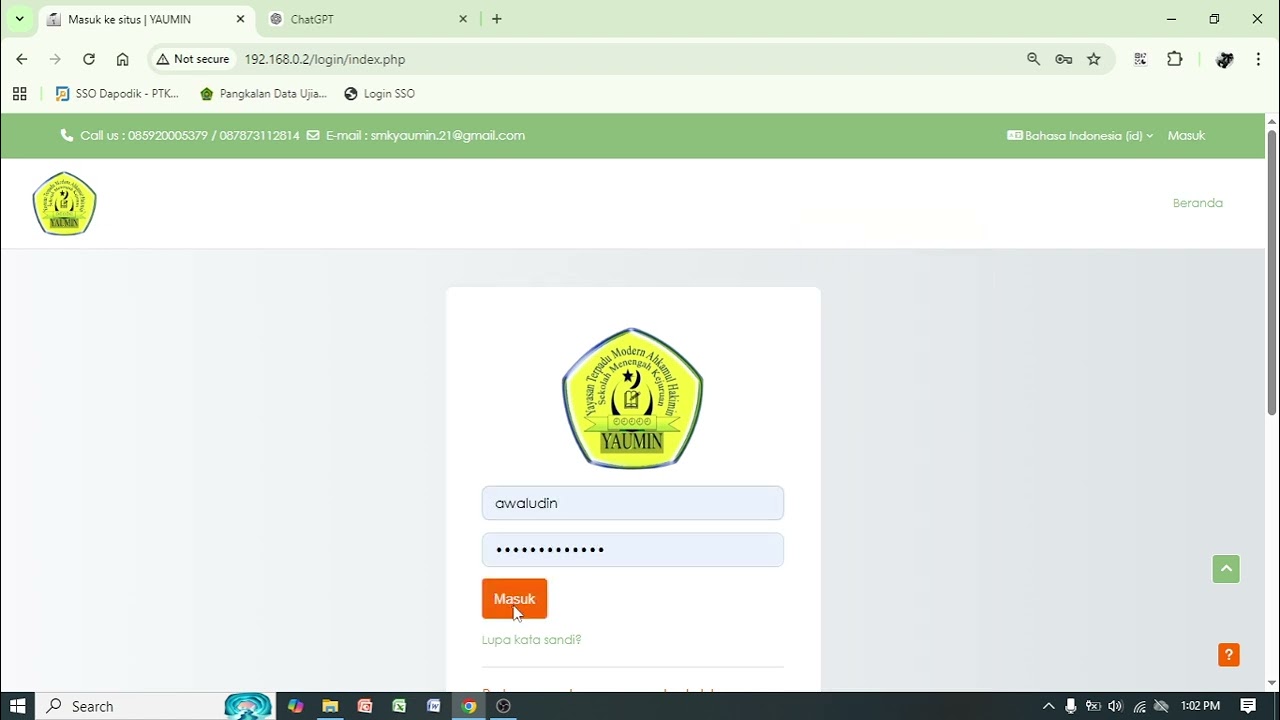Click Masuk in the green top bar
This screenshot has width=1280, height=720.
click(1186, 135)
